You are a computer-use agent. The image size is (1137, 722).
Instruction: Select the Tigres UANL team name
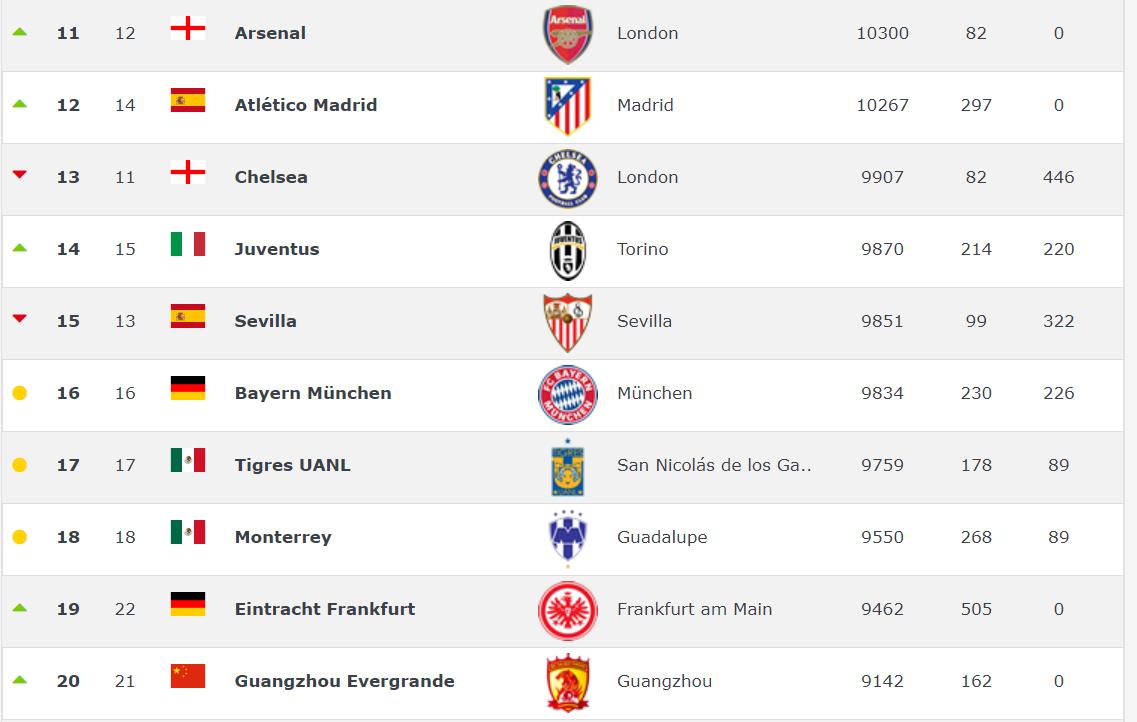(293, 465)
